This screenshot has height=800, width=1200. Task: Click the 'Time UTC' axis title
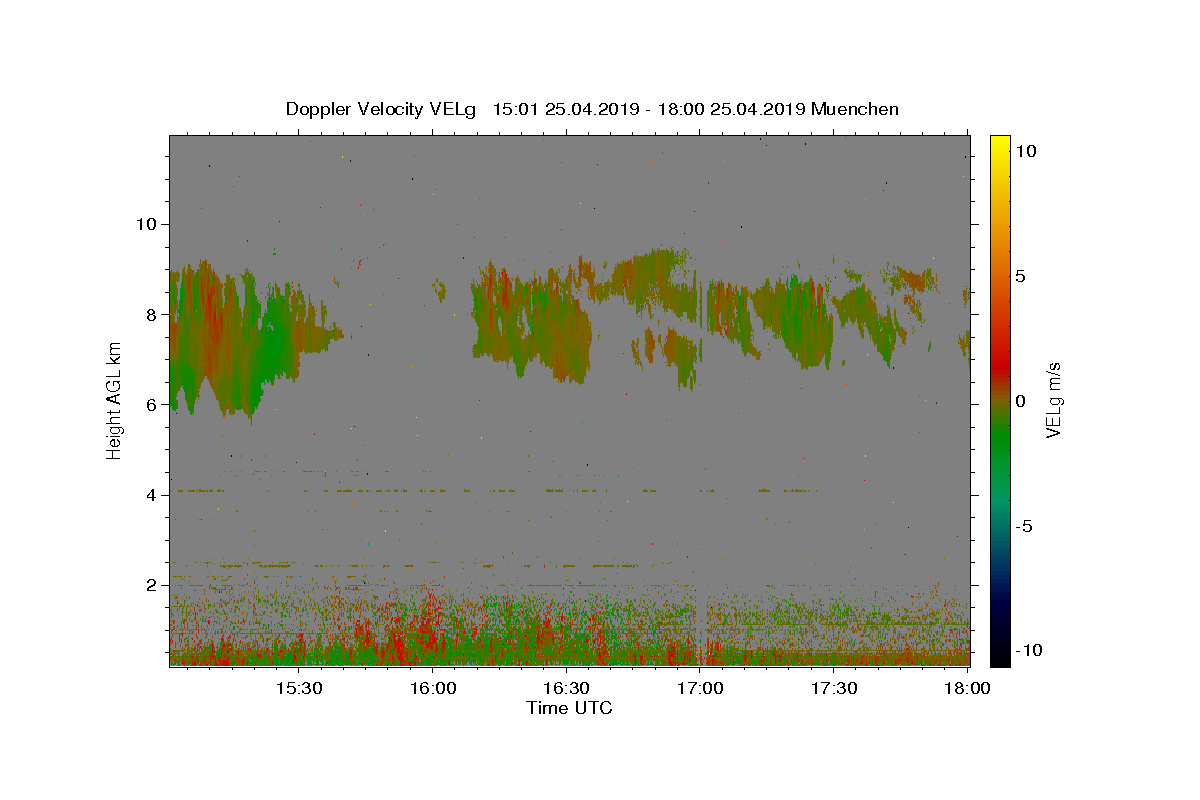click(569, 708)
